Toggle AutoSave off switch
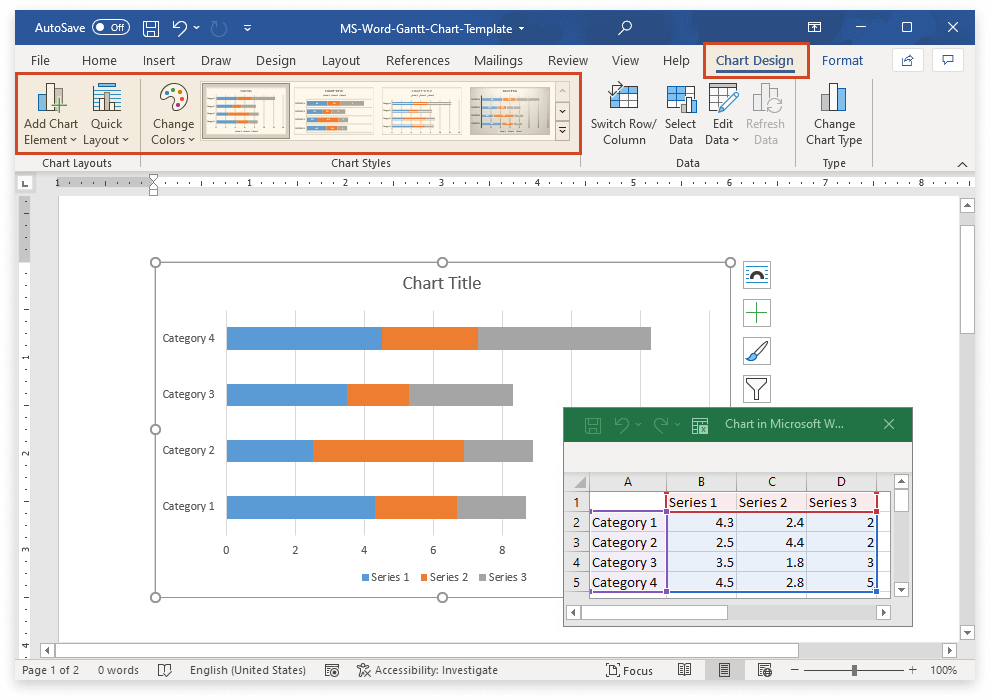The width and height of the screenshot is (990, 700). 111,27
